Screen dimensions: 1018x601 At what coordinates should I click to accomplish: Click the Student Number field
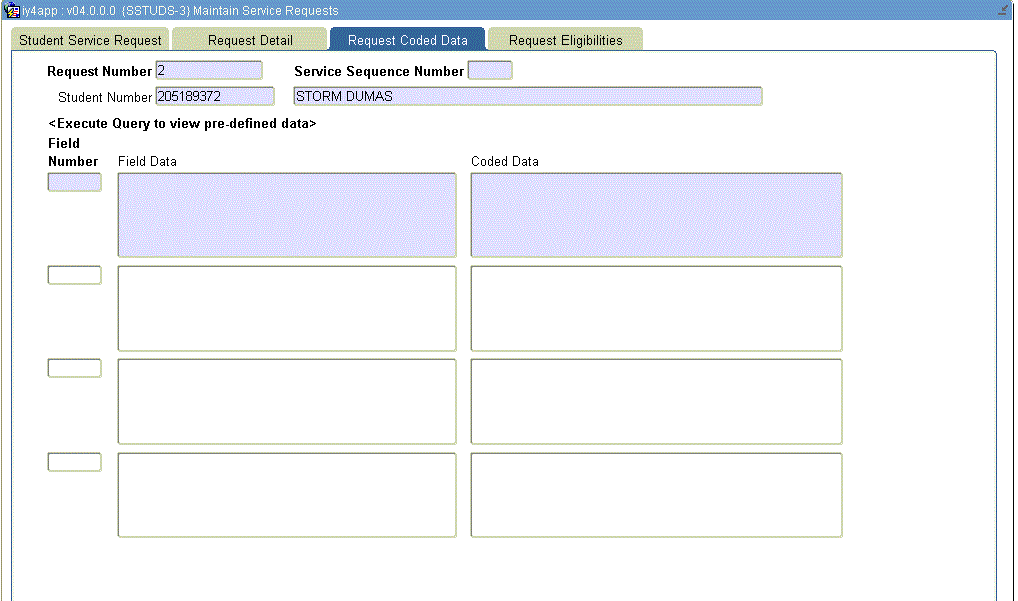pyautogui.click(x=215, y=96)
